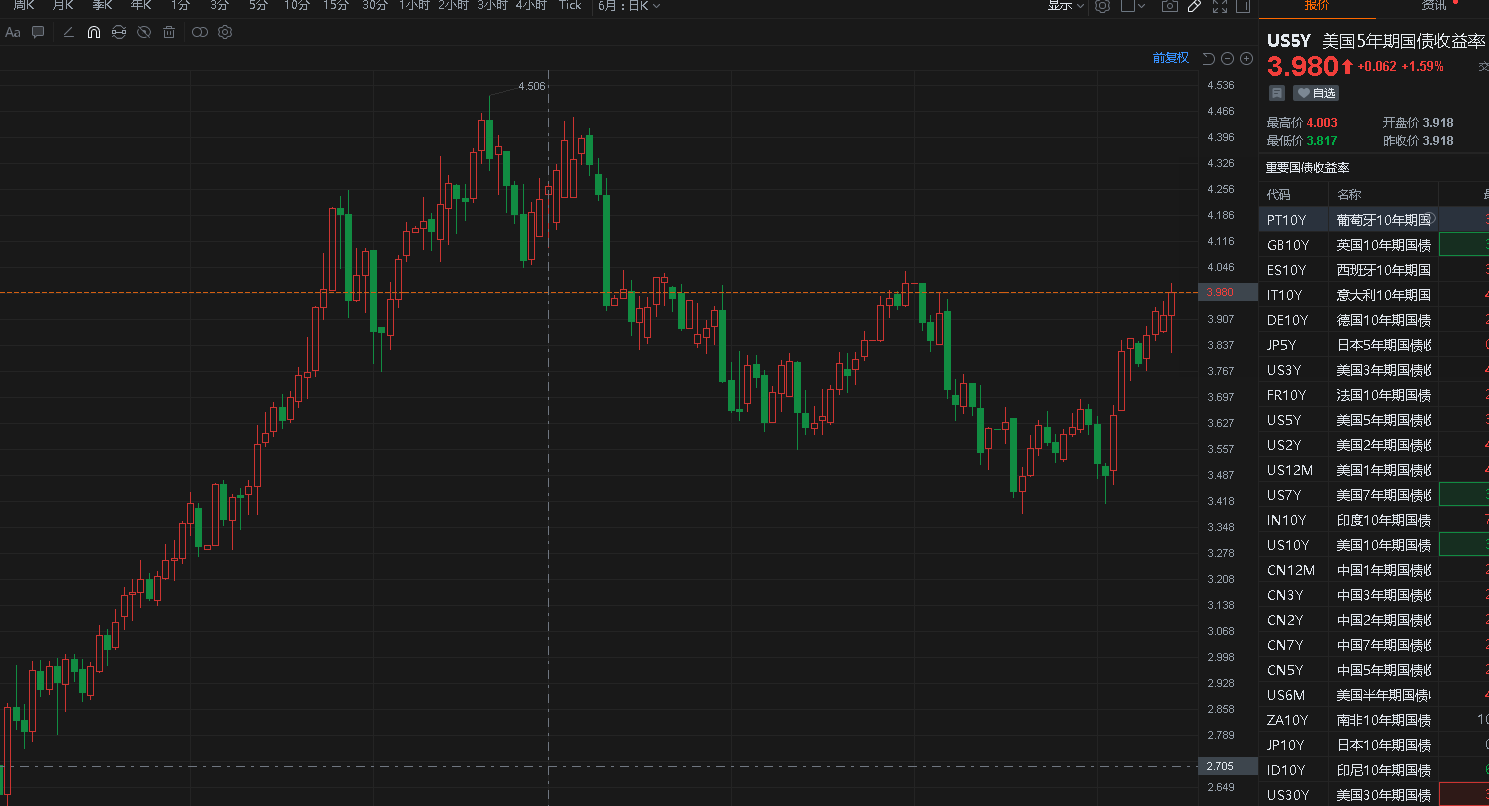Select the JP5Y 日本5年期国债 row
Viewport: 1489px width, 806px height.
coord(1374,344)
